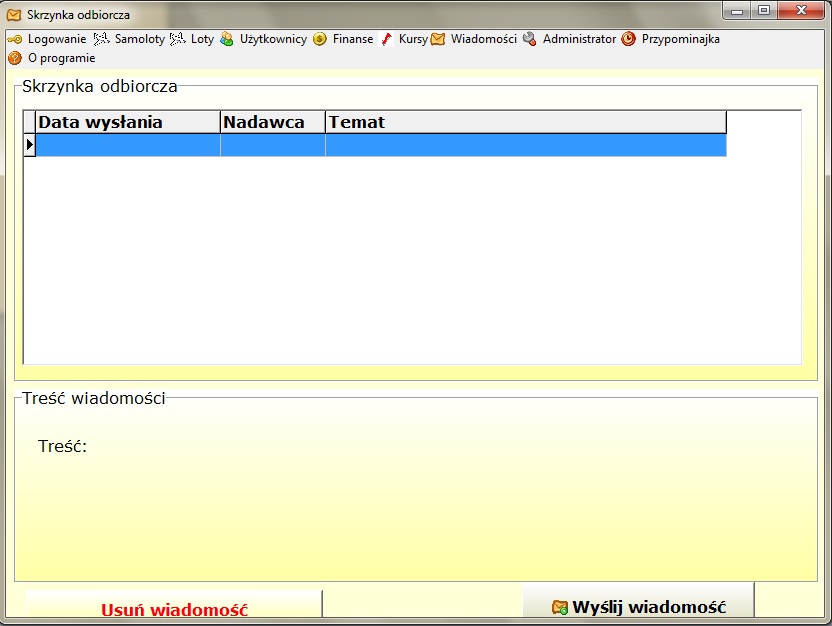
Task: Click the users icon beside Użytkownicy
Action: 227,39
